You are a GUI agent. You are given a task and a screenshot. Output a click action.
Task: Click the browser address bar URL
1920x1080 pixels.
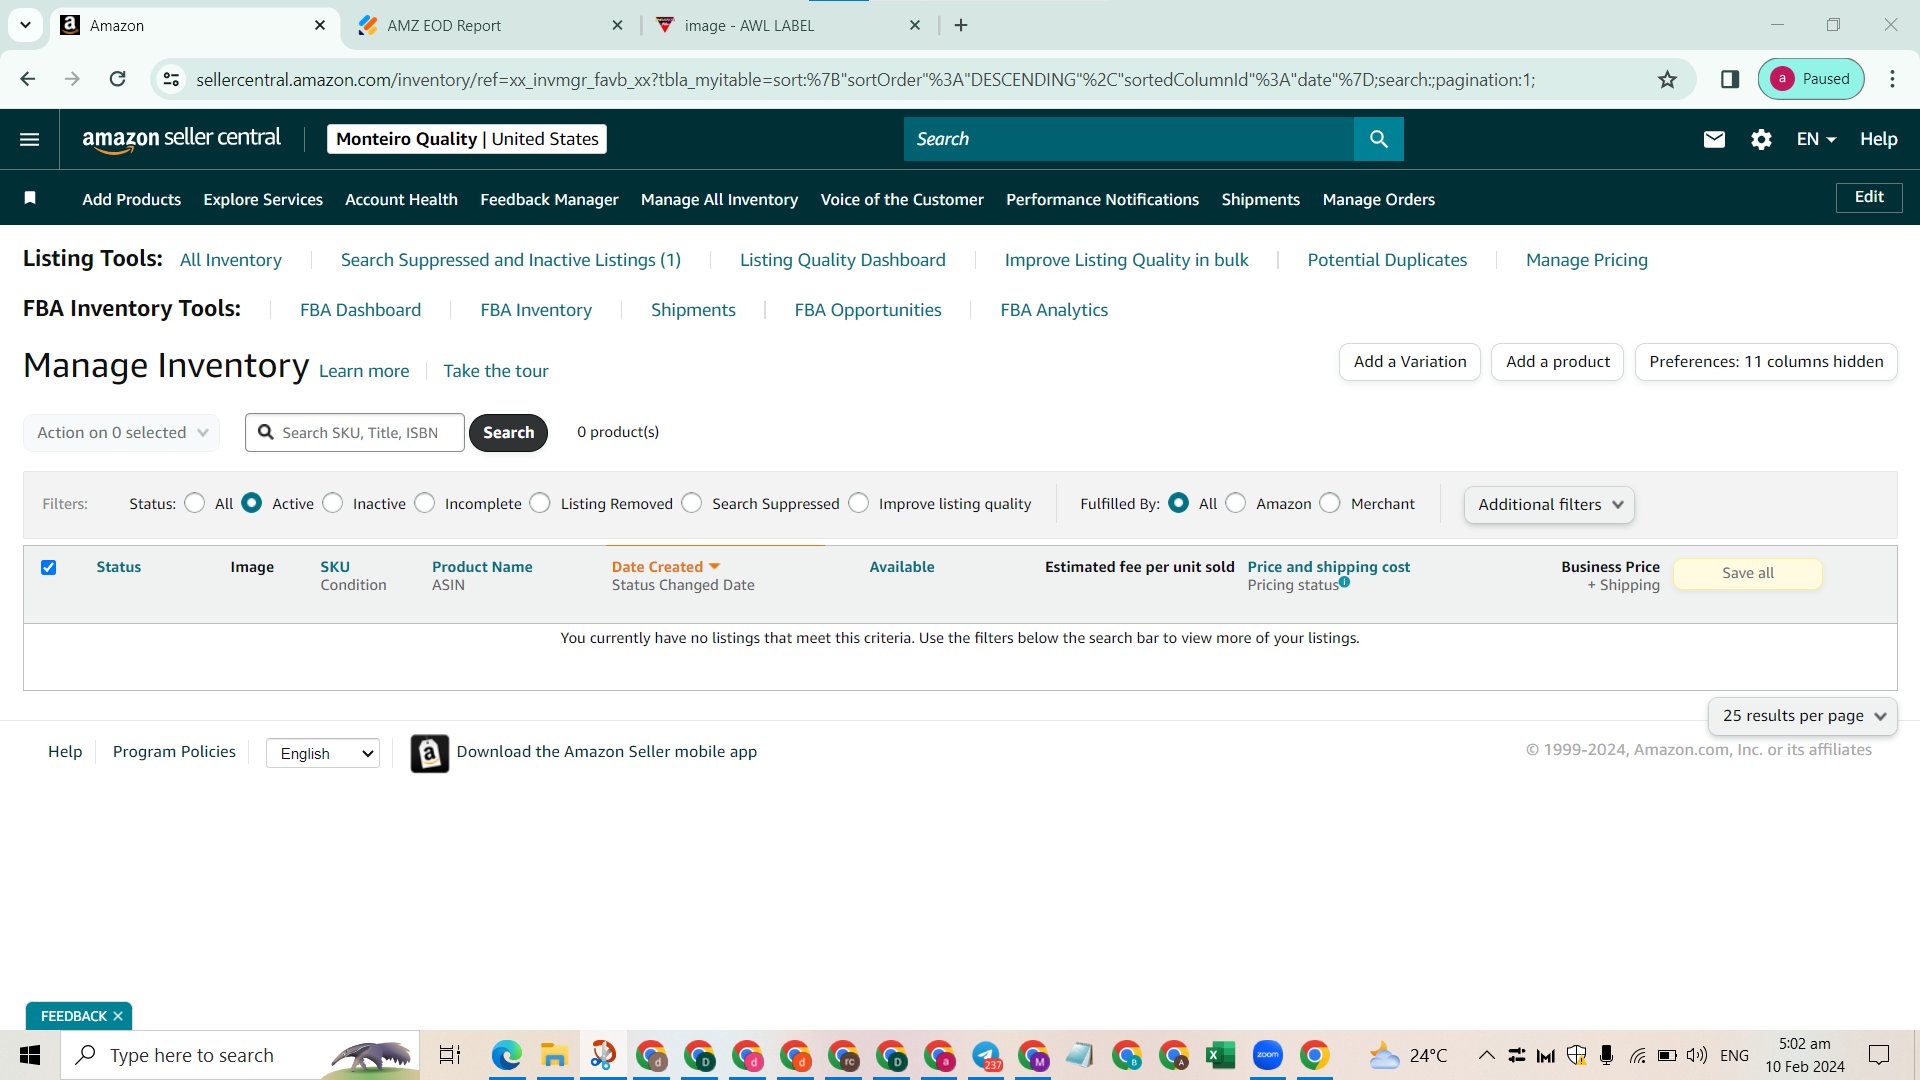click(865, 79)
